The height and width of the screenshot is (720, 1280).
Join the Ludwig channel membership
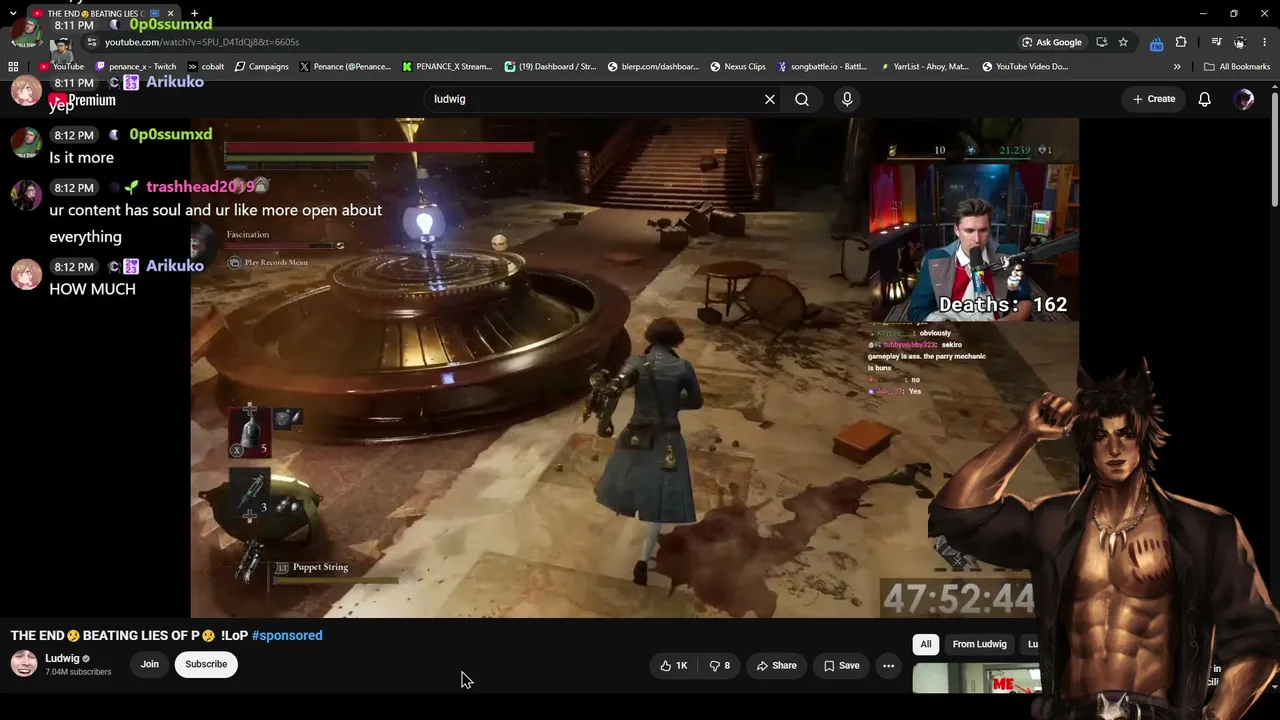tap(150, 664)
